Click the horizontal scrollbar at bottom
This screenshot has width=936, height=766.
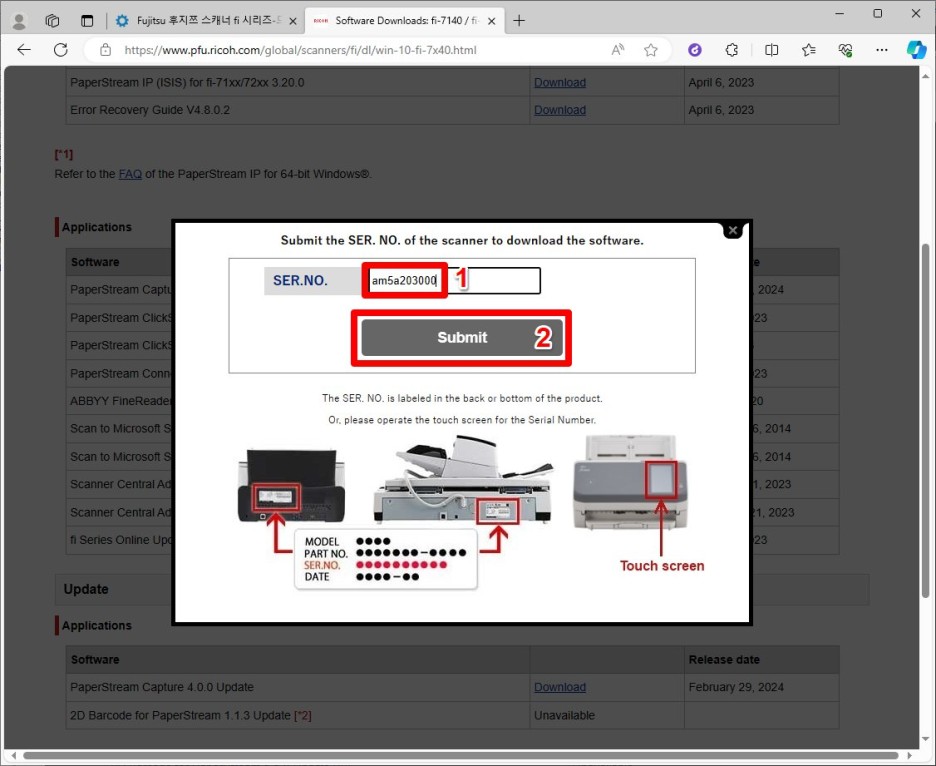pyautogui.click(x=460, y=755)
